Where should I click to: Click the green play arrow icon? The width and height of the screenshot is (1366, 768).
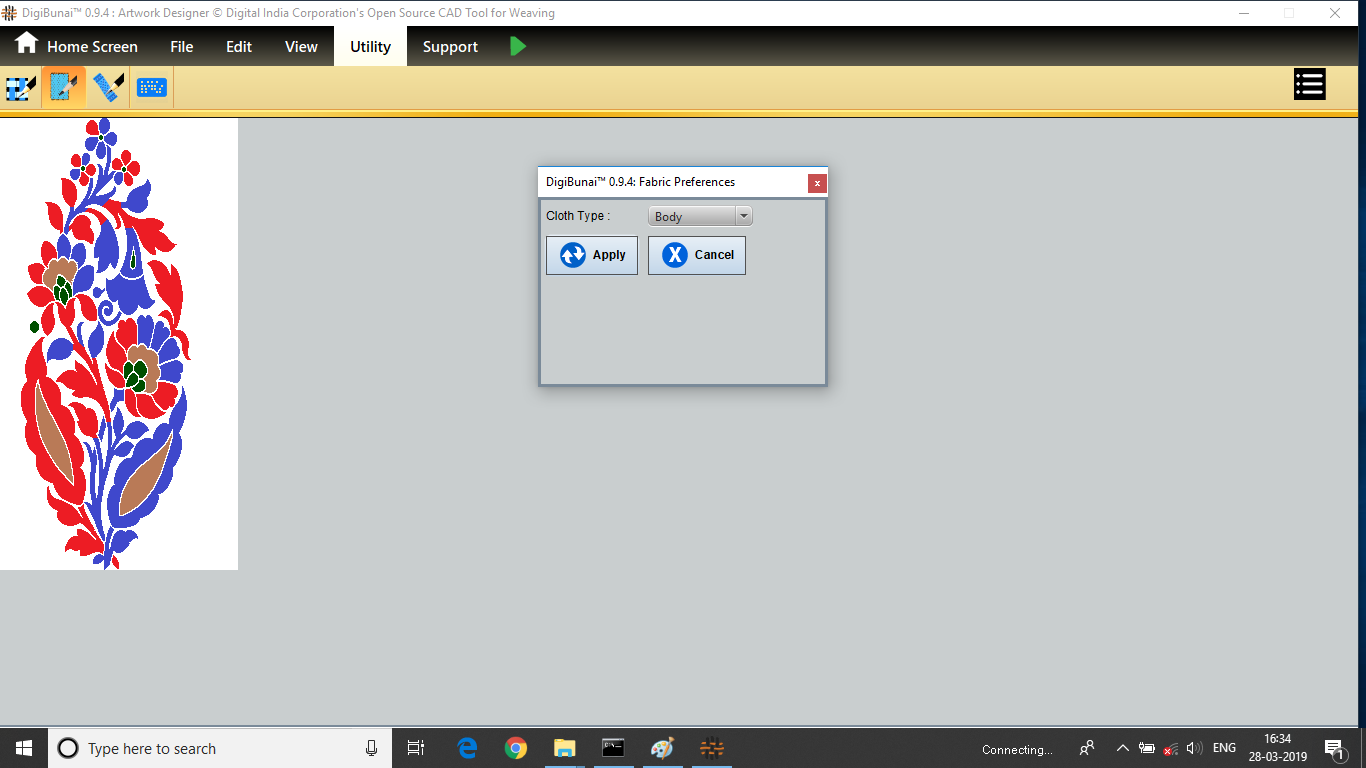click(x=517, y=46)
